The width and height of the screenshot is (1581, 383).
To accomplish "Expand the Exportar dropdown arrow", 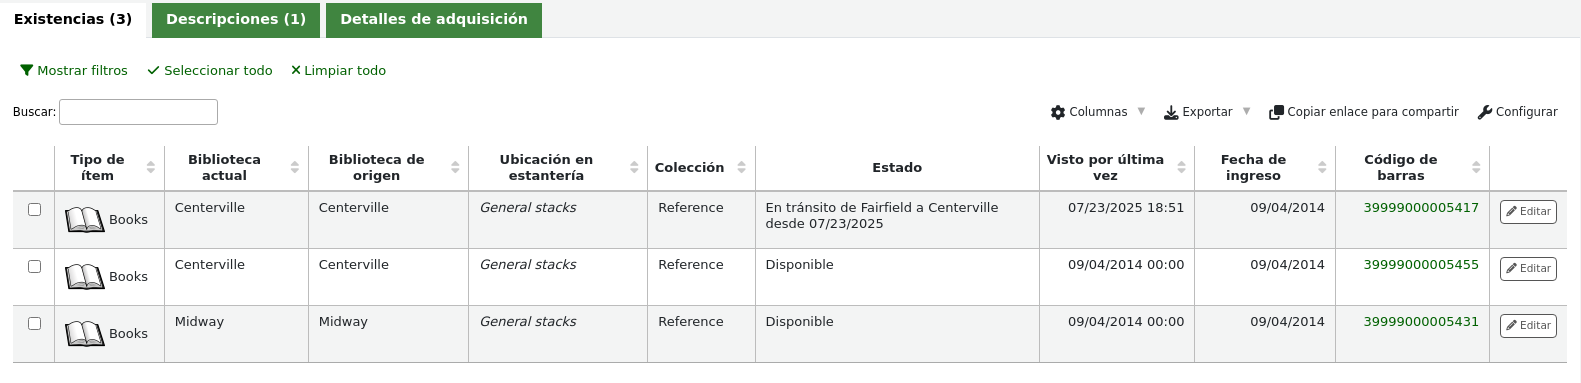I will [x=1246, y=111].
